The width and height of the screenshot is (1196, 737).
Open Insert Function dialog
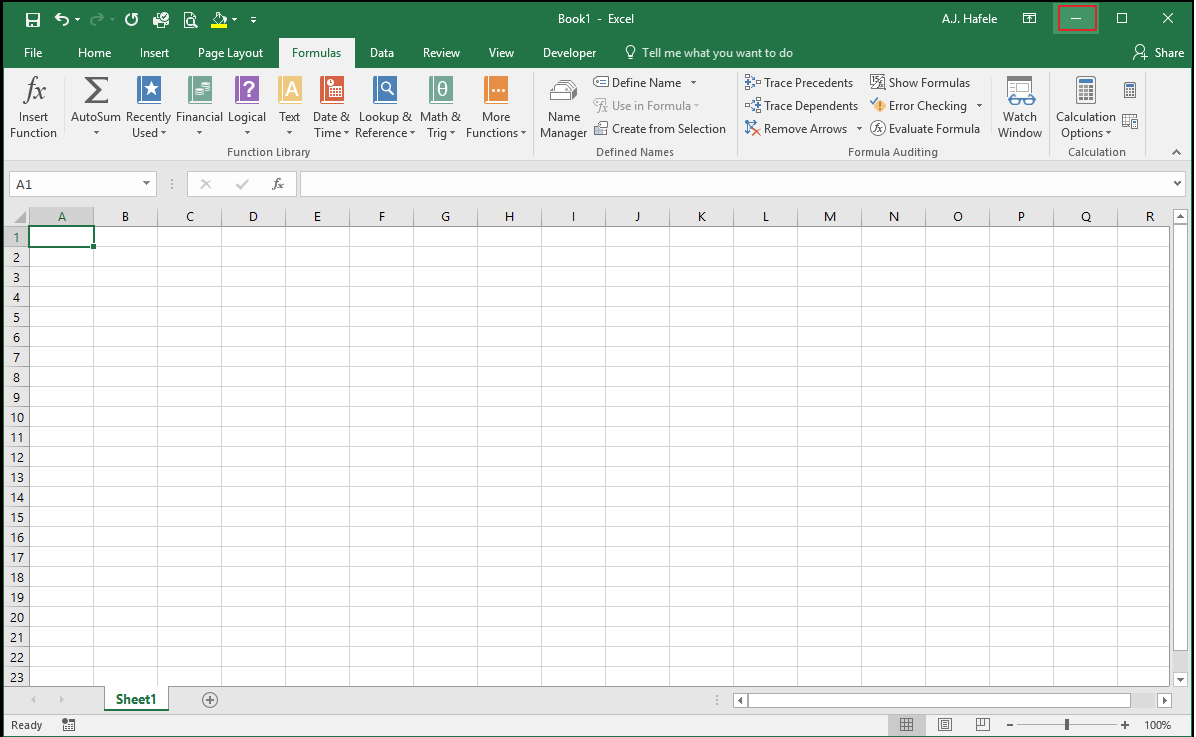tap(34, 107)
